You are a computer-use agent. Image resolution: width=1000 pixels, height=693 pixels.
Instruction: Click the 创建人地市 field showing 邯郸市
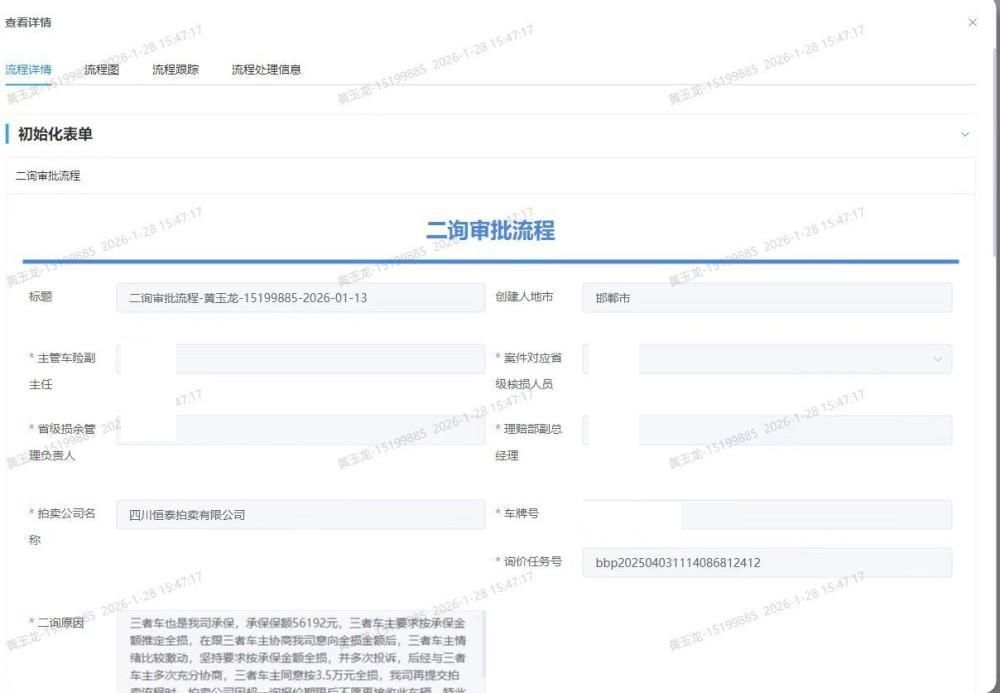(766, 298)
